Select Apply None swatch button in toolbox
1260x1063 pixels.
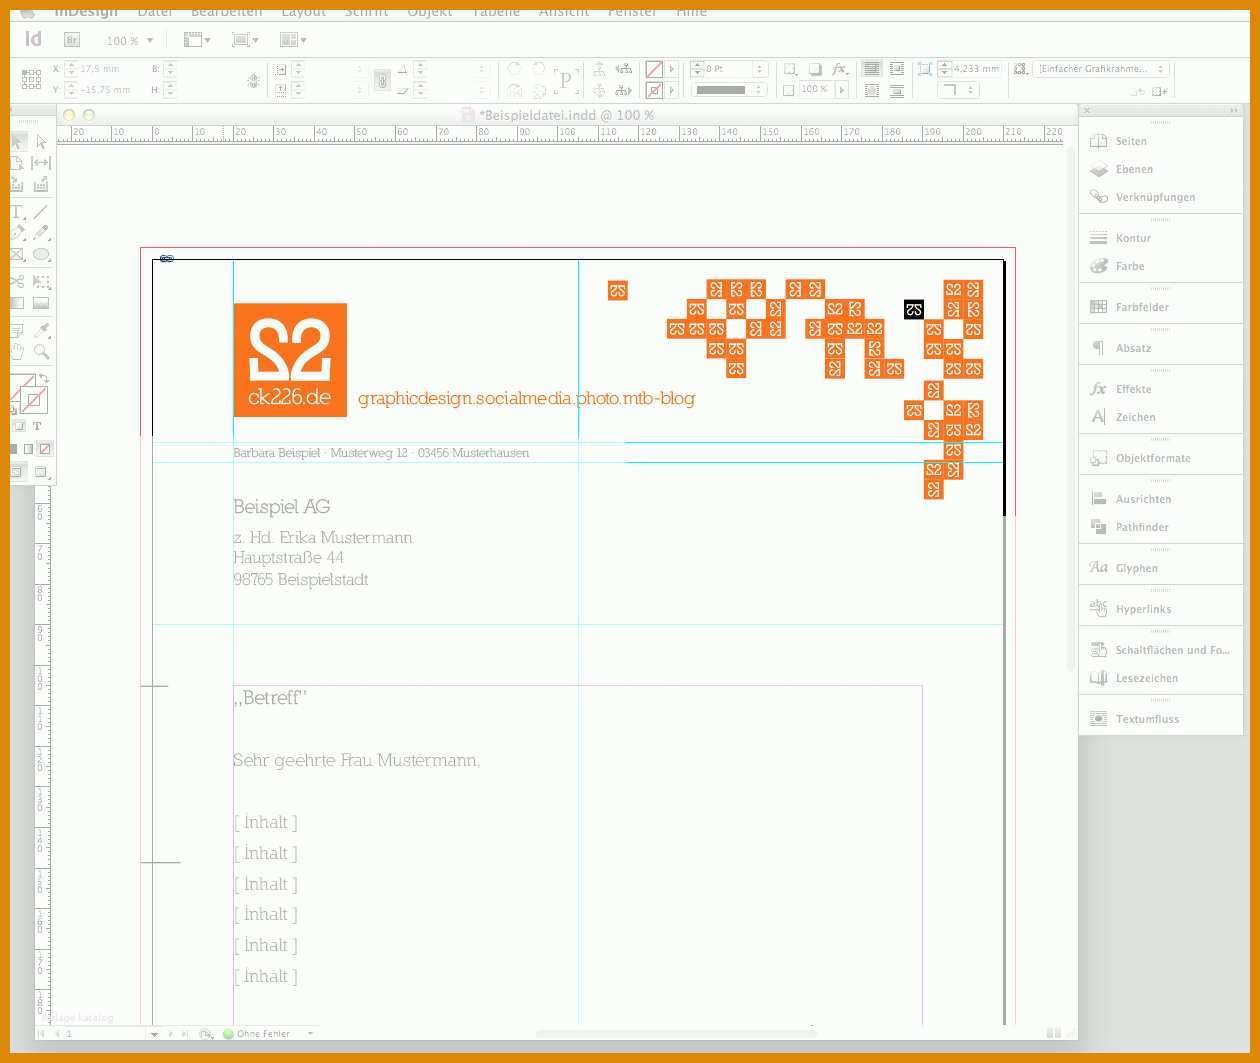pyautogui.click(x=45, y=449)
